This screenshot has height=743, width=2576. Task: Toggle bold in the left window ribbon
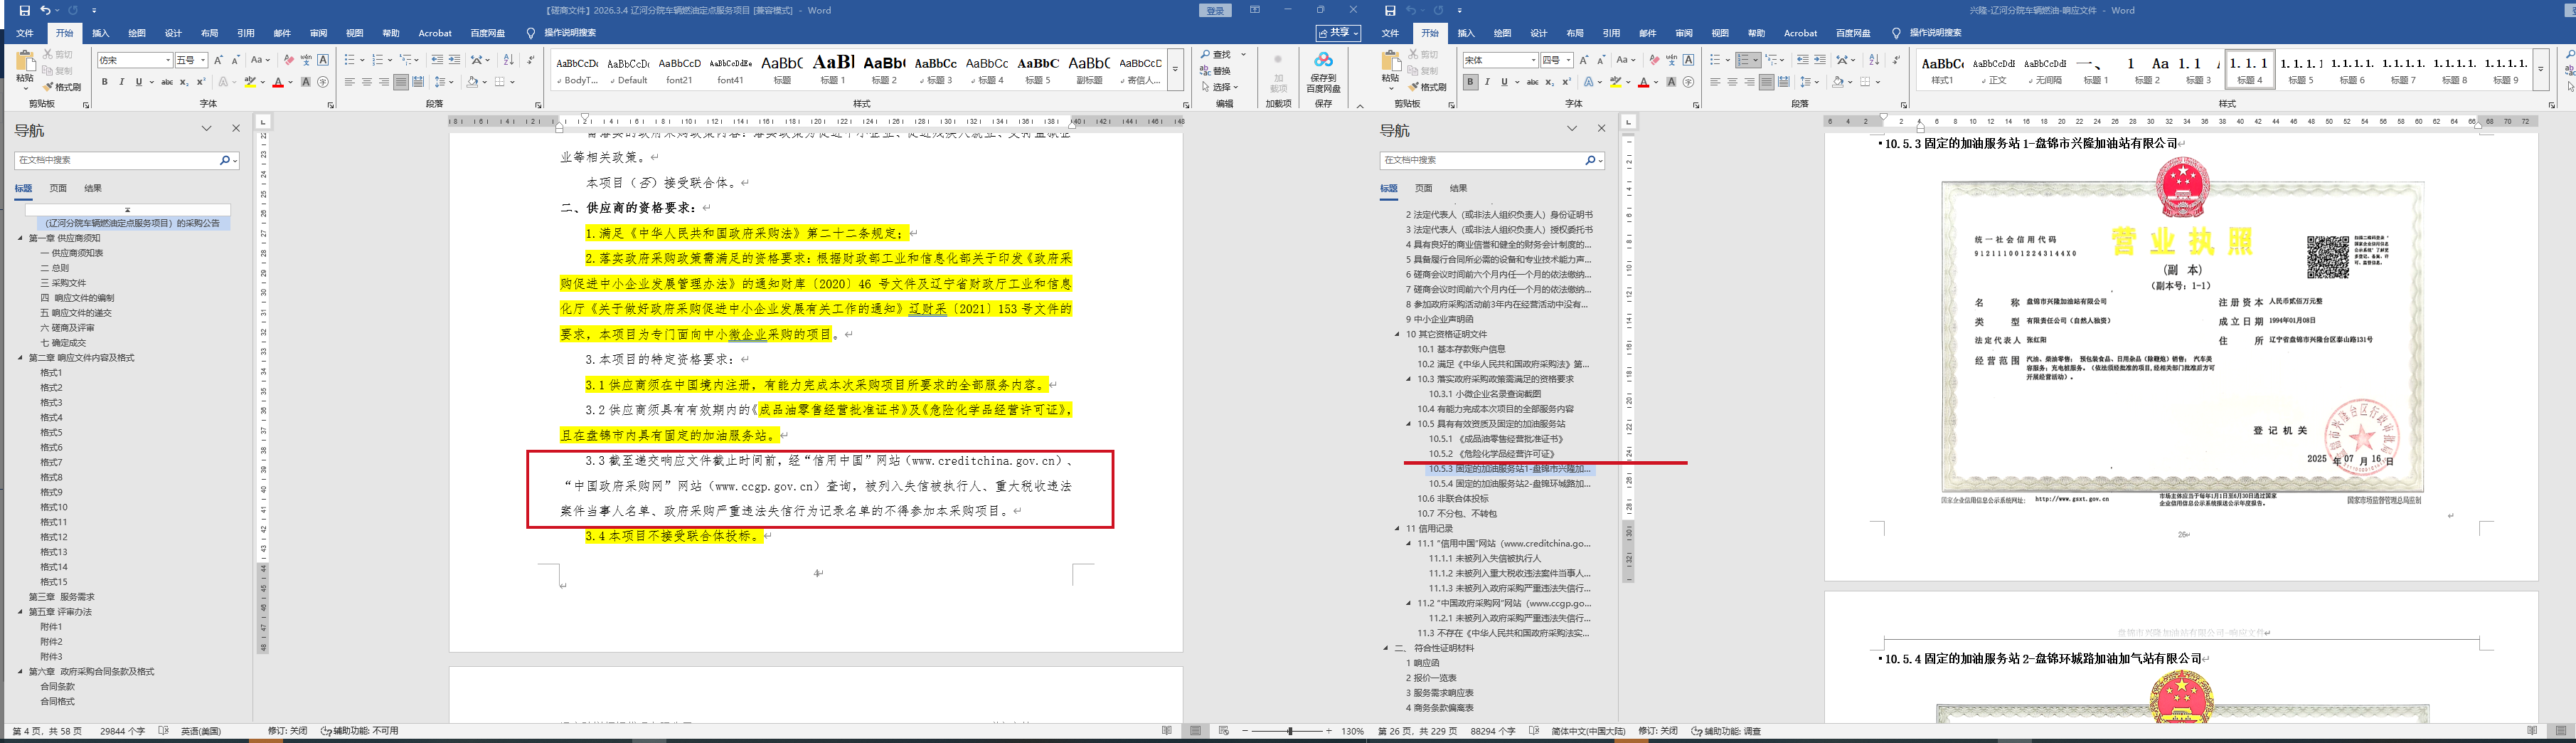tap(104, 82)
